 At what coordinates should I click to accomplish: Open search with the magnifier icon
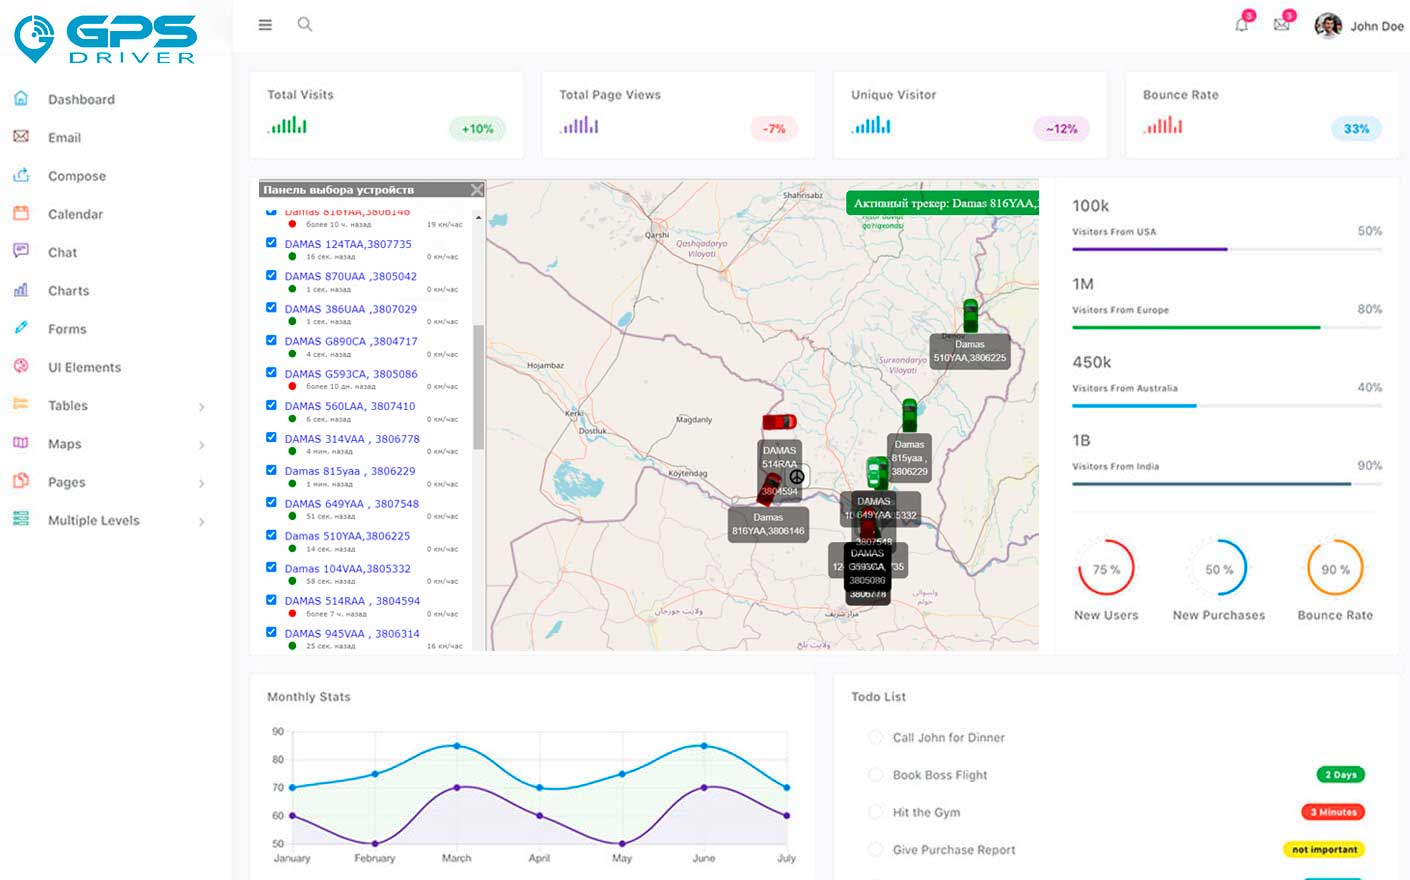305,24
